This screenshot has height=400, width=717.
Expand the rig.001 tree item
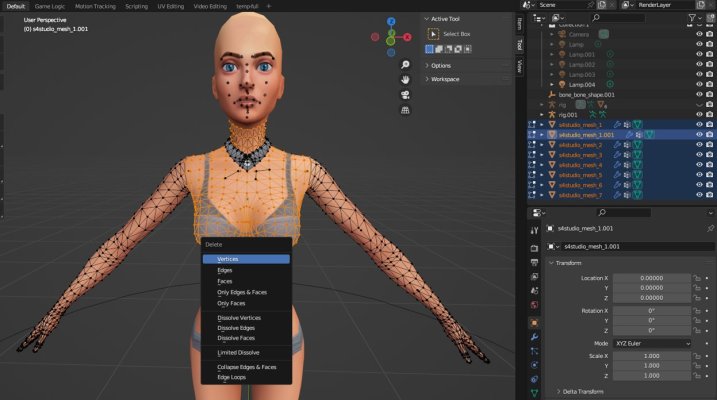542,115
